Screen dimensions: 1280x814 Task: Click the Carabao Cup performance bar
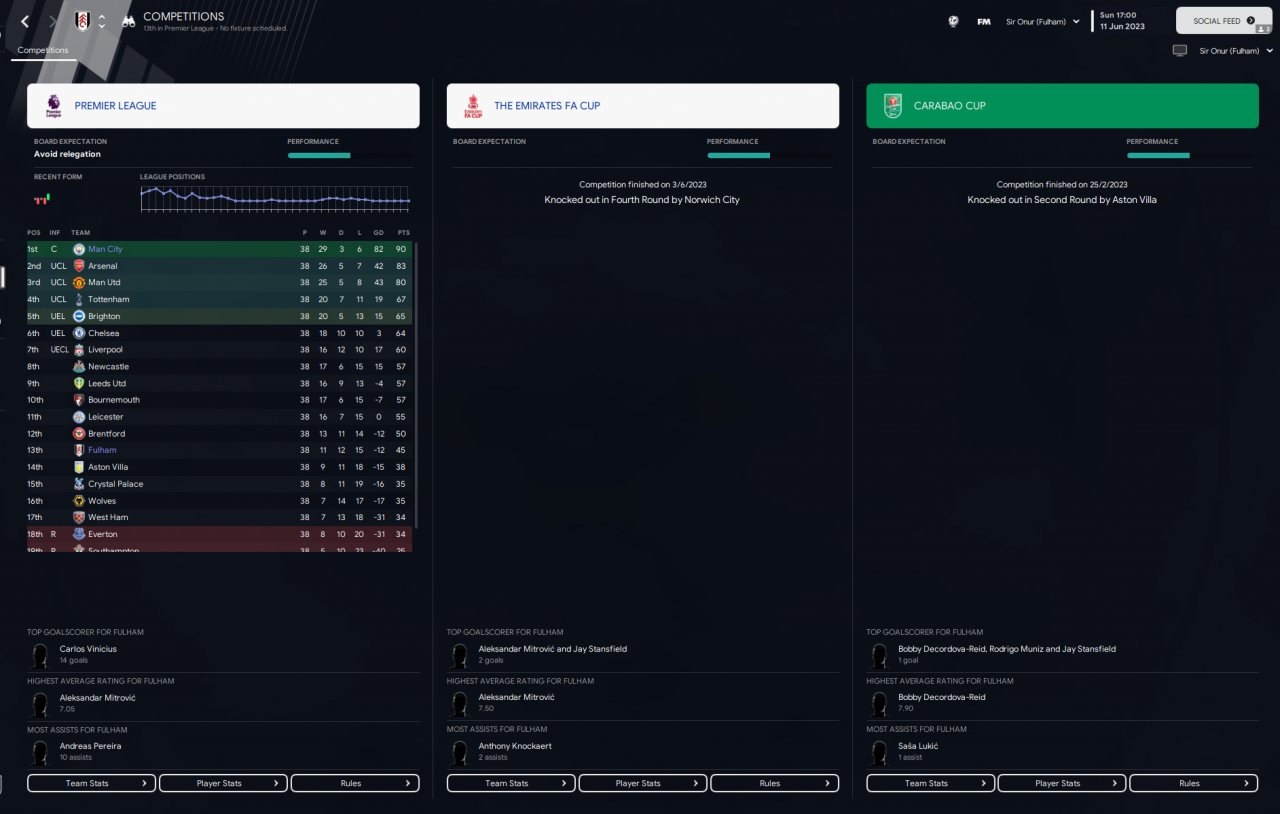pyautogui.click(x=1188, y=156)
